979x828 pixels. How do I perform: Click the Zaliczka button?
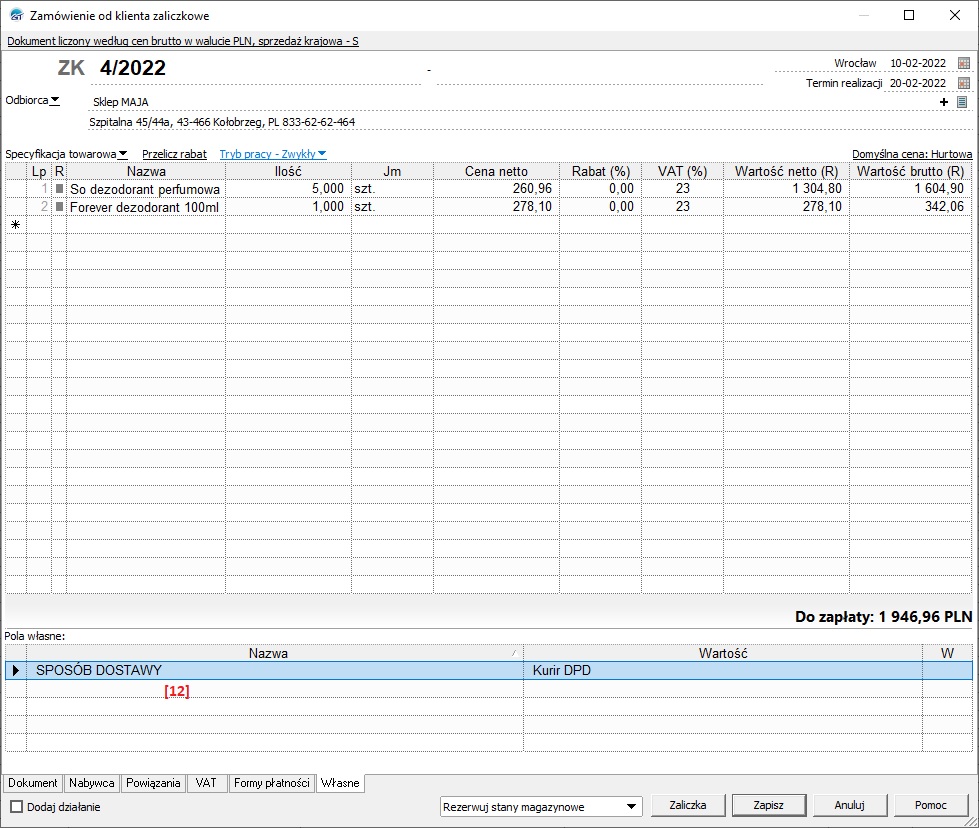[688, 805]
